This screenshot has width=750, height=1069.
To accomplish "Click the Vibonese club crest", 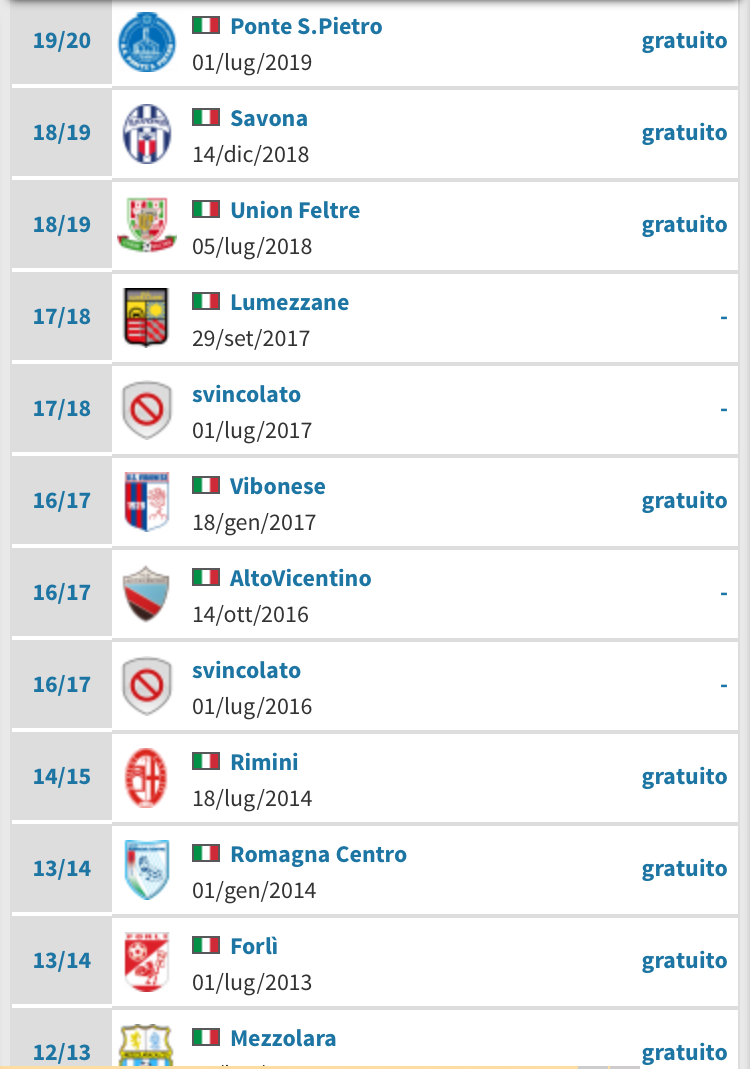I will point(146,501).
